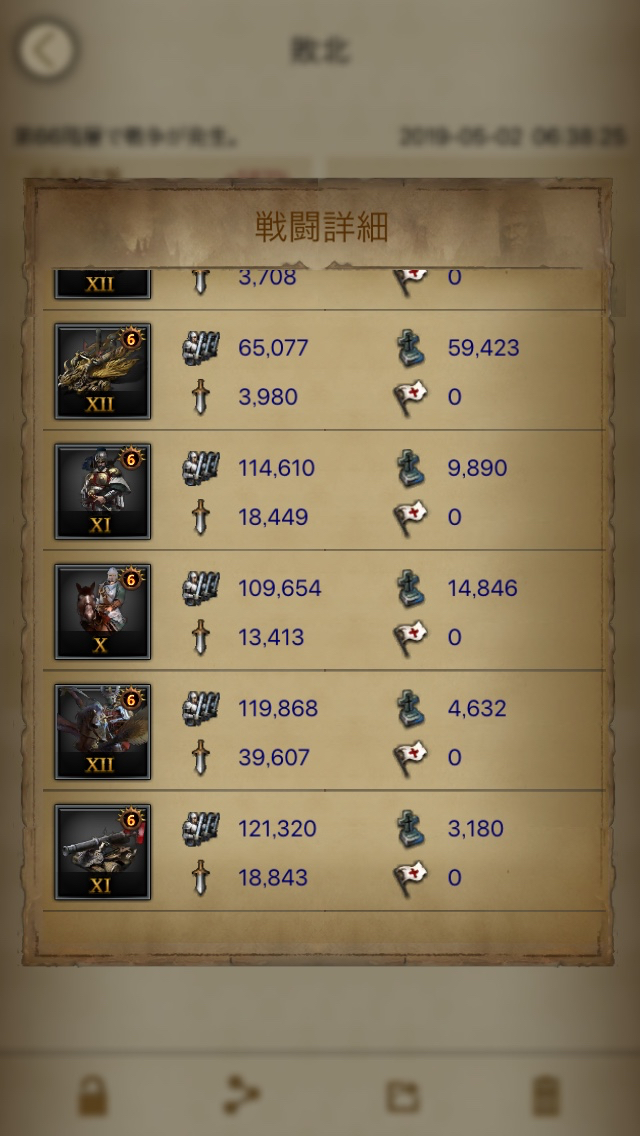The height and width of the screenshot is (1136, 640).
Task: Tap the share icon in bottom bar
Action: tap(242, 1095)
